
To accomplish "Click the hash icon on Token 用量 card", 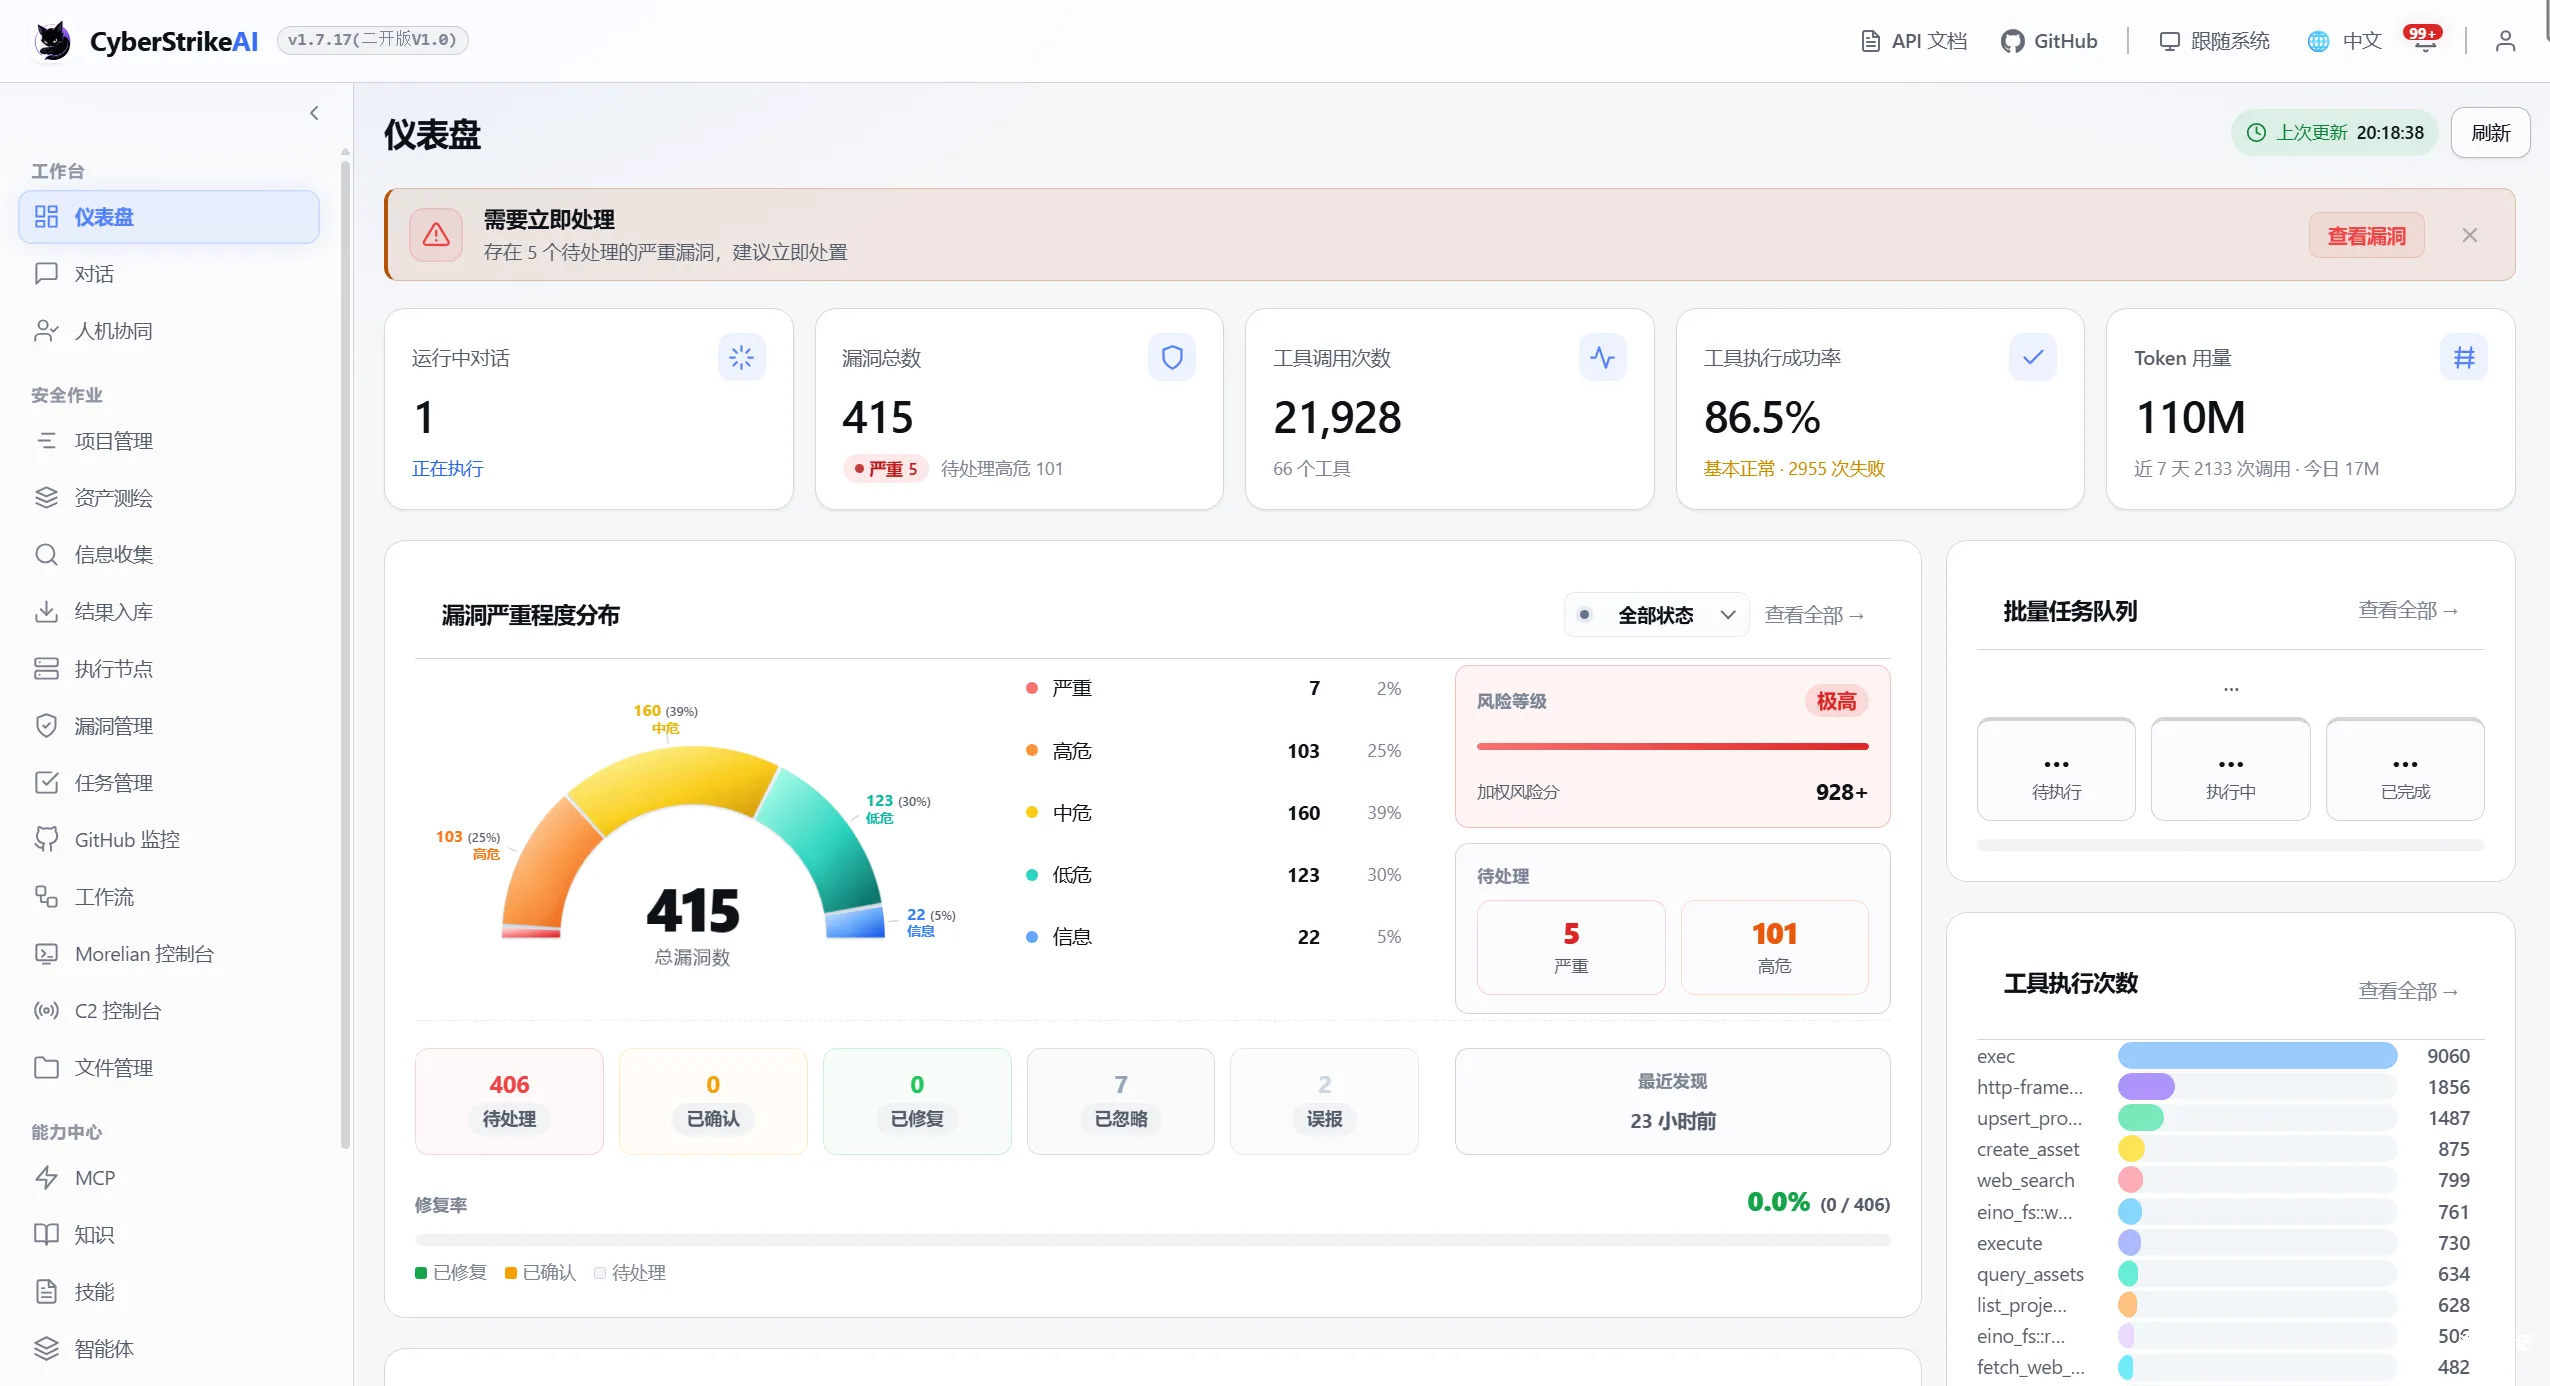I will [2464, 357].
